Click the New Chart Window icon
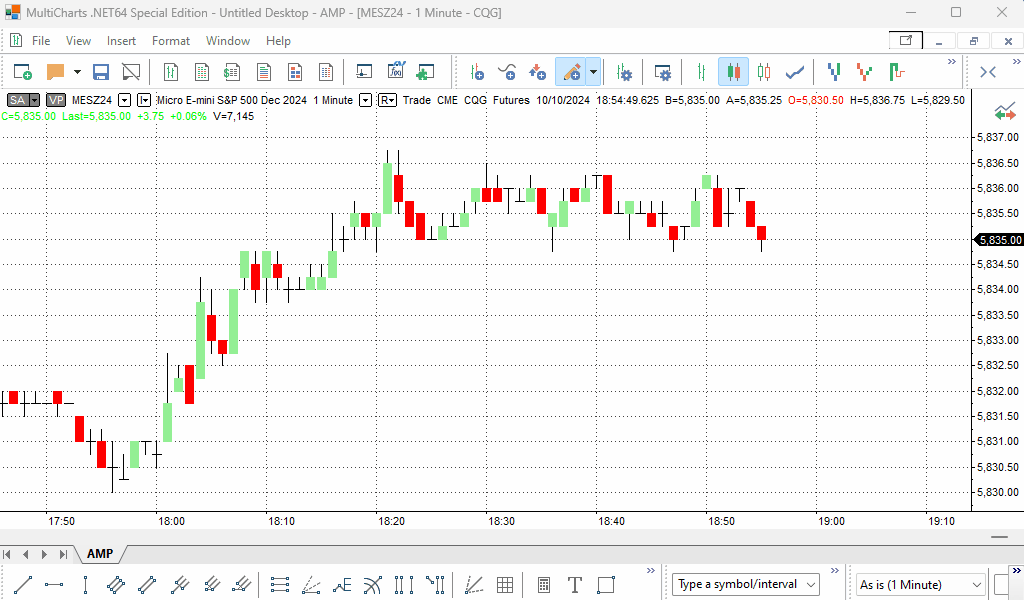The width and height of the screenshot is (1024, 600). [22, 72]
